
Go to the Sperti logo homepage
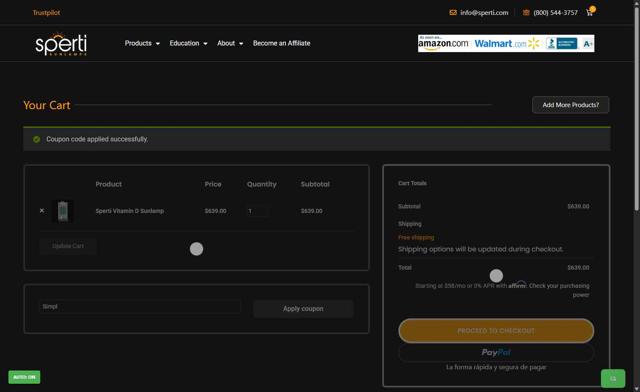click(61, 44)
